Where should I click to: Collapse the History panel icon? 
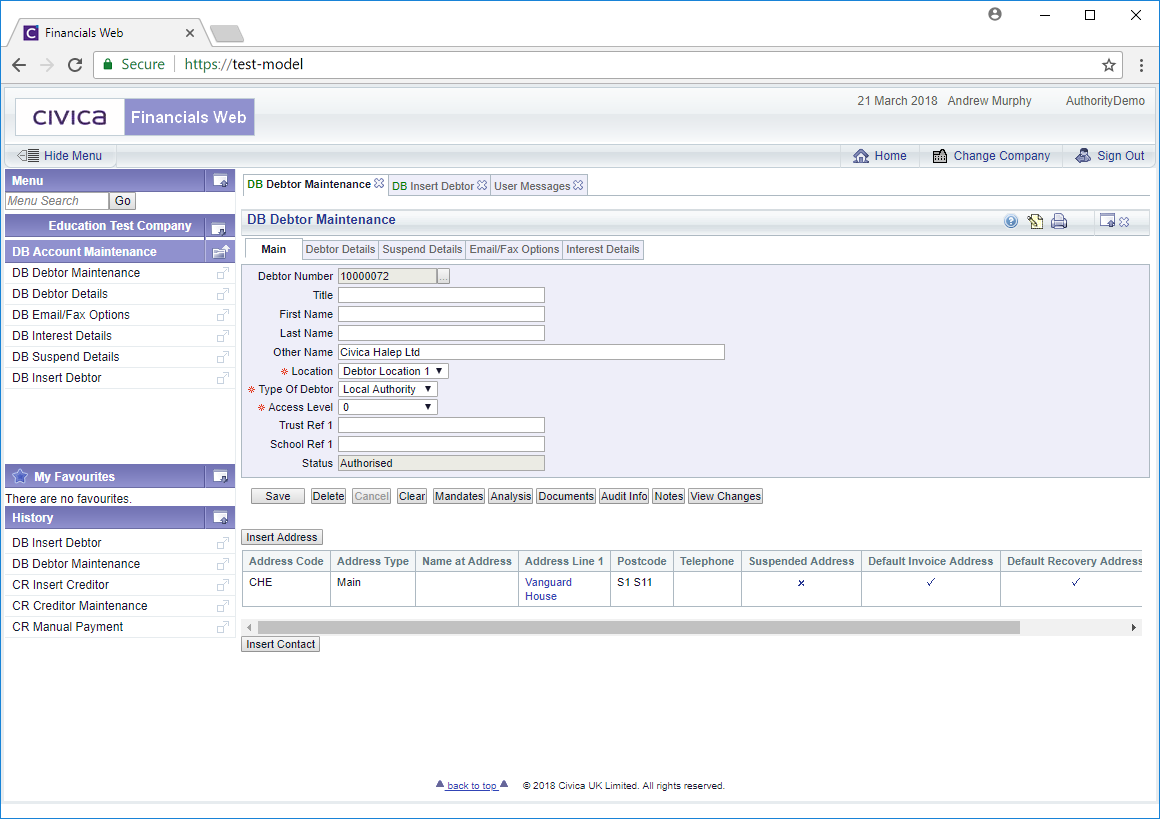pyautogui.click(x=220, y=518)
